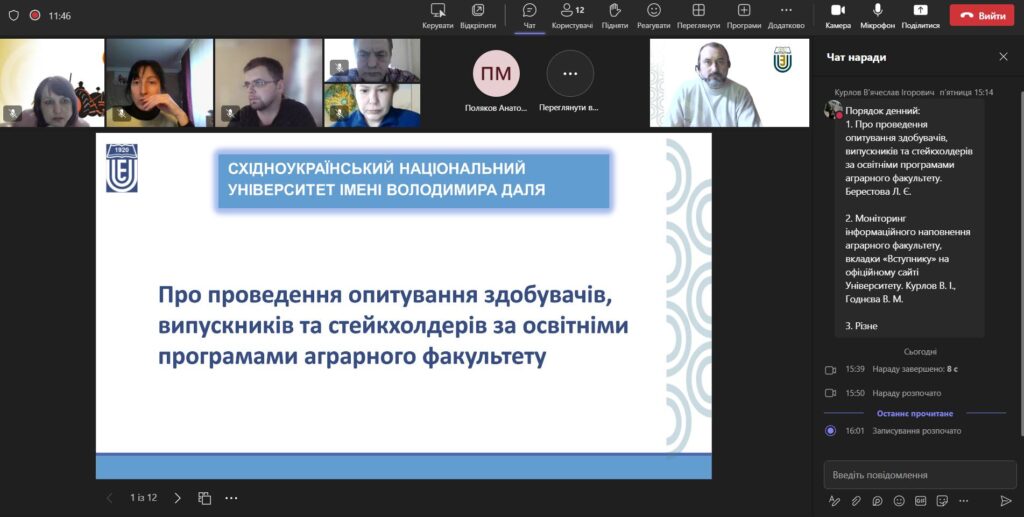This screenshot has height=517, width=1024.
Task: Send the chat message with the arrow icon
Action: (1005, 500)
